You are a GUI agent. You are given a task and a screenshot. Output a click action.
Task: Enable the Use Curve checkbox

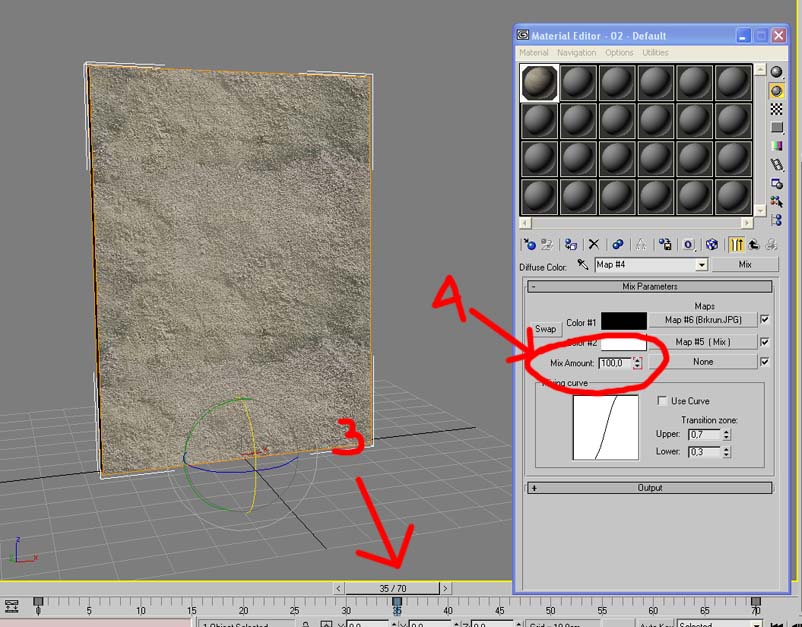coord(662,400)
